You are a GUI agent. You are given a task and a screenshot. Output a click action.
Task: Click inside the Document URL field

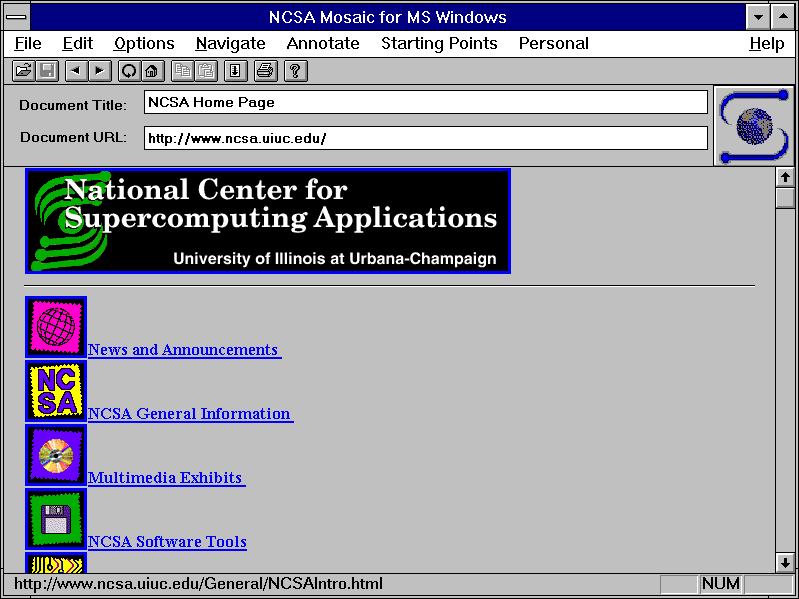(x=425, y=139)
